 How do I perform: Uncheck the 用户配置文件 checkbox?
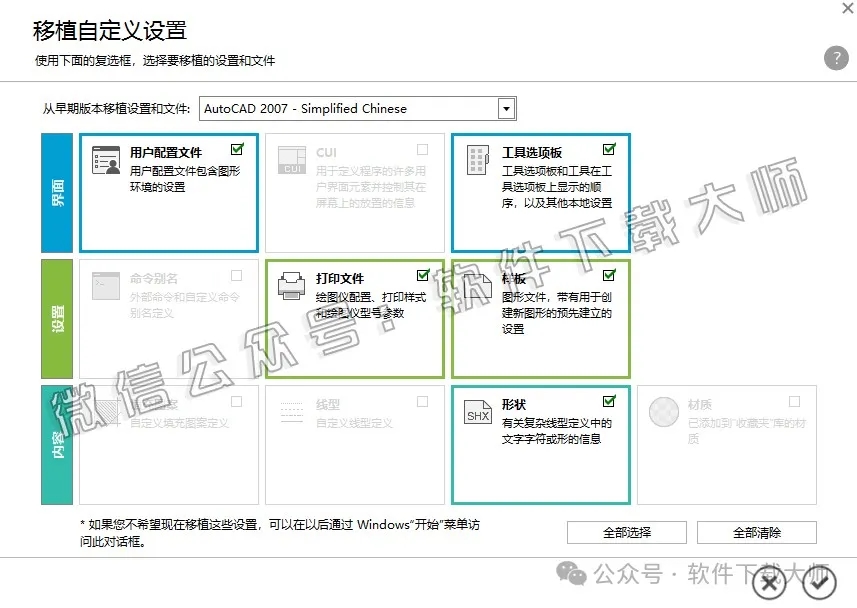(237, 147)
